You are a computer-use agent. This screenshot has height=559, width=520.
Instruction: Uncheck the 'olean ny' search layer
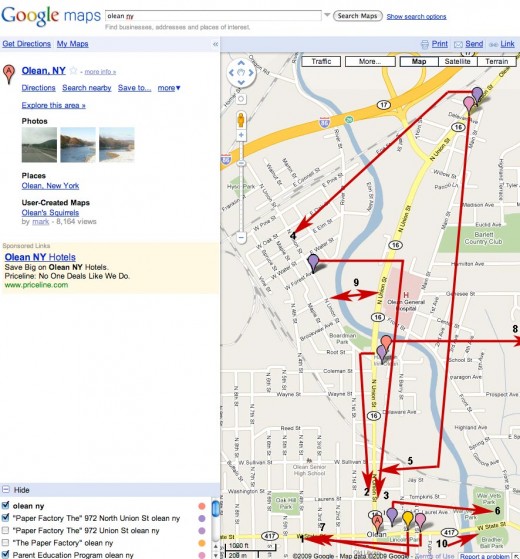tap(5, 505)
